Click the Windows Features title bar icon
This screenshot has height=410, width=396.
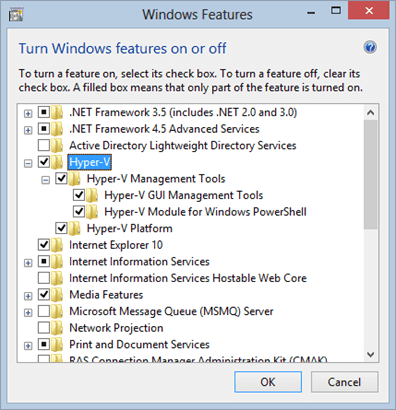16,14
